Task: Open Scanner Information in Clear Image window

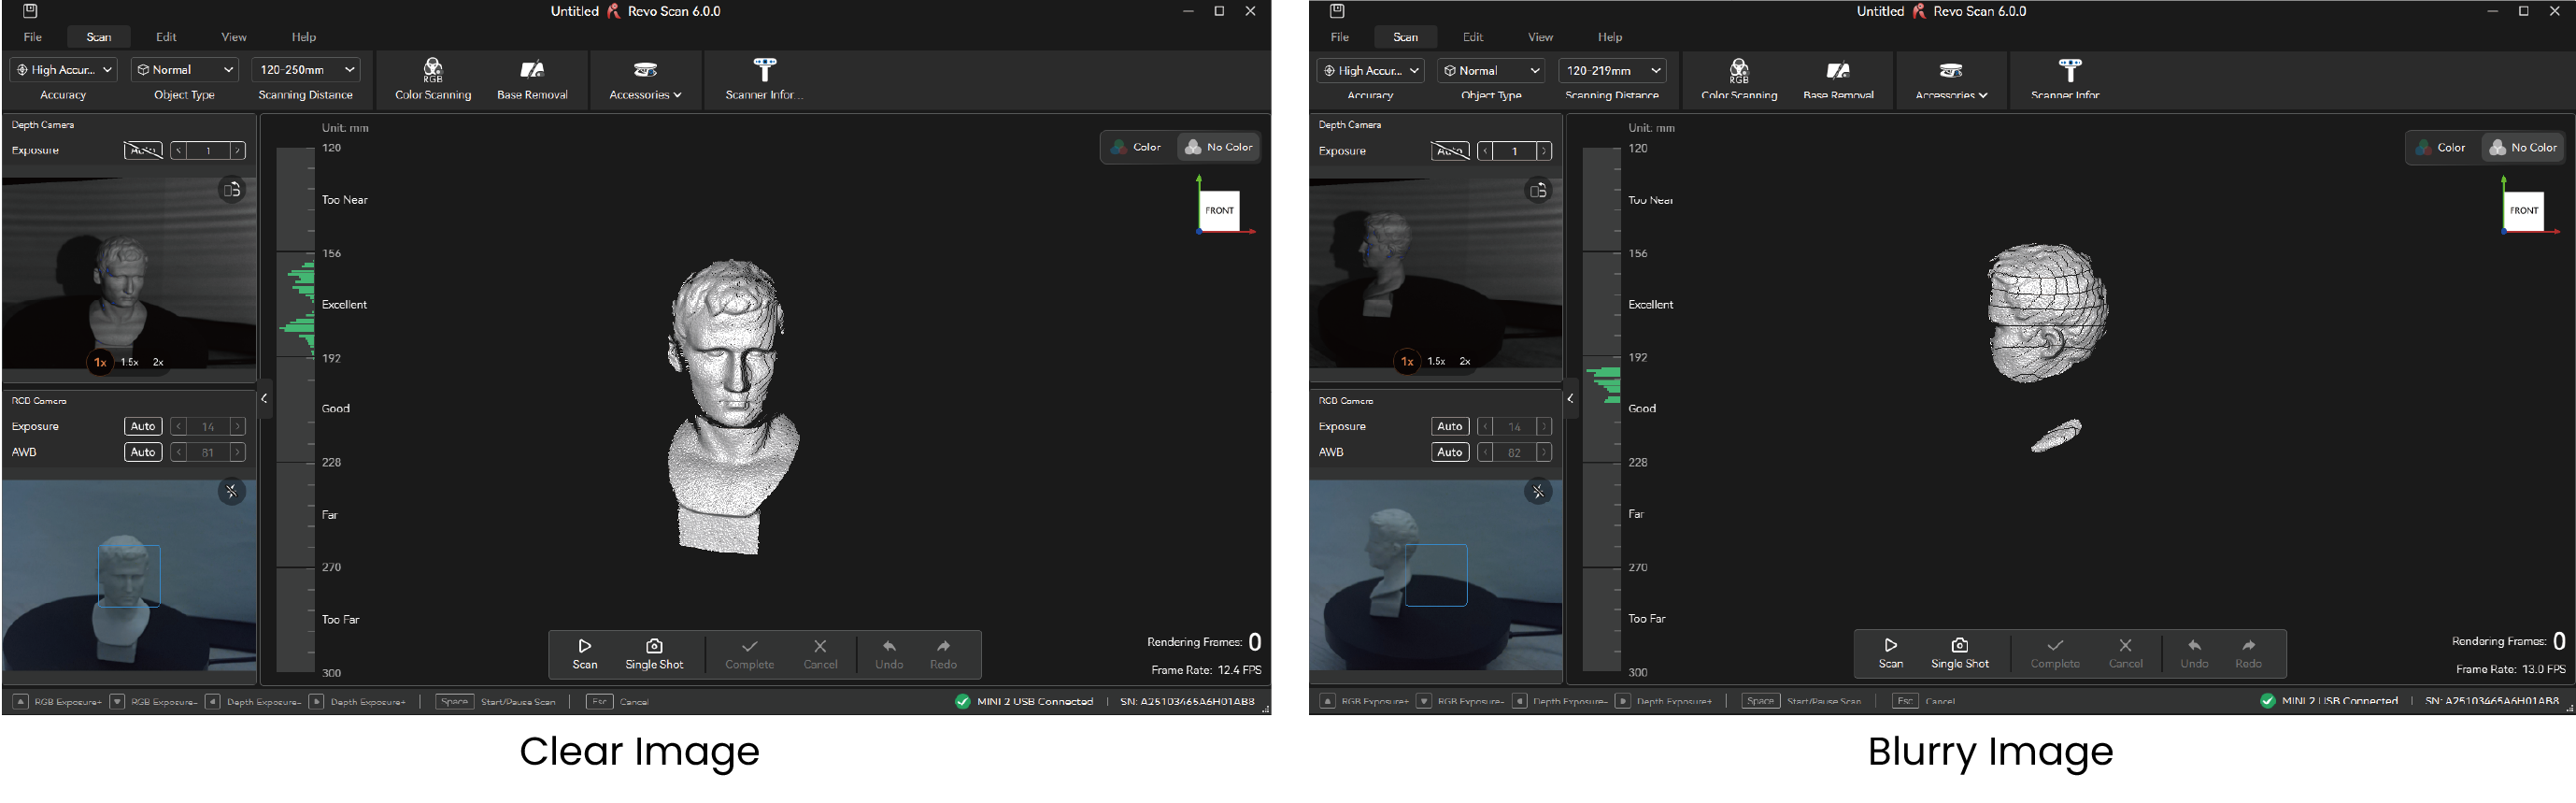Action: [x=764, y=71]
